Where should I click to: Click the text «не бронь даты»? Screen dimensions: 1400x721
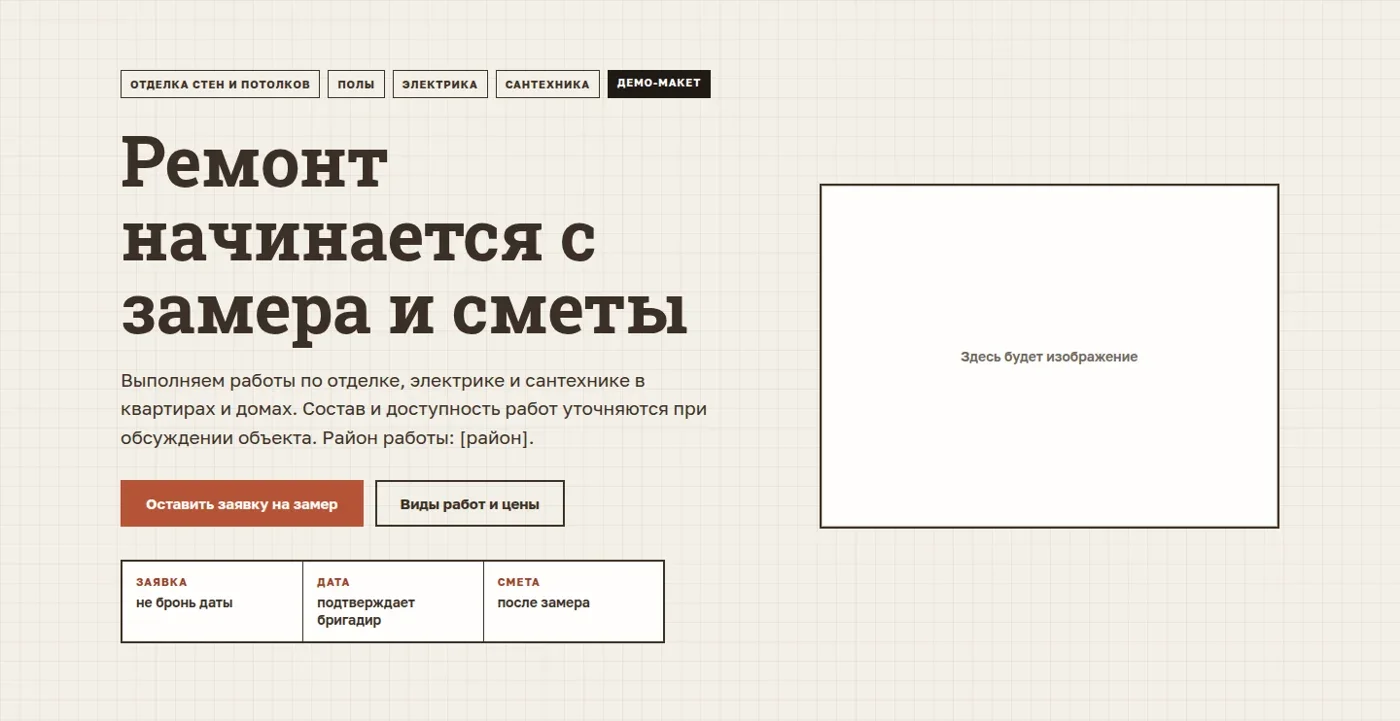(x=184, y=603)
